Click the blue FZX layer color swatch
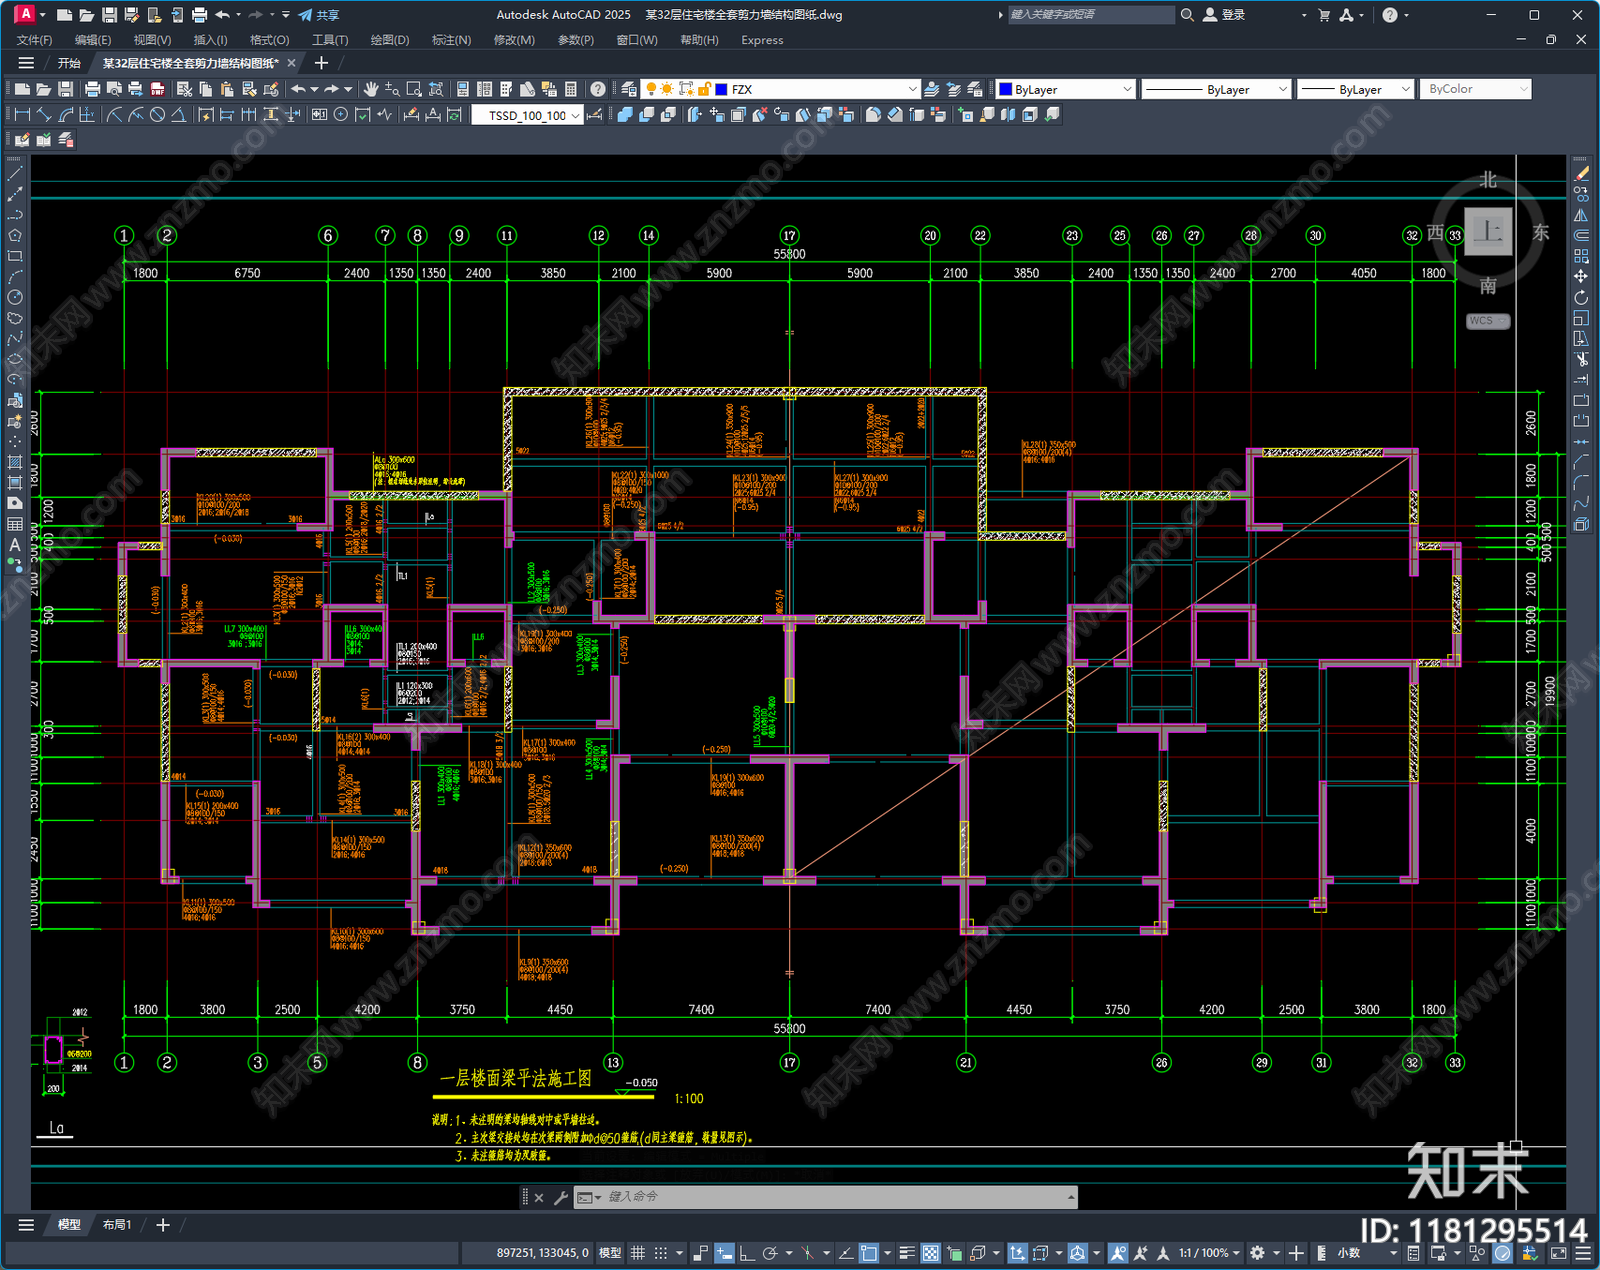The width and height of the screenshot is (1600, 1270). (x=721, y=89)
